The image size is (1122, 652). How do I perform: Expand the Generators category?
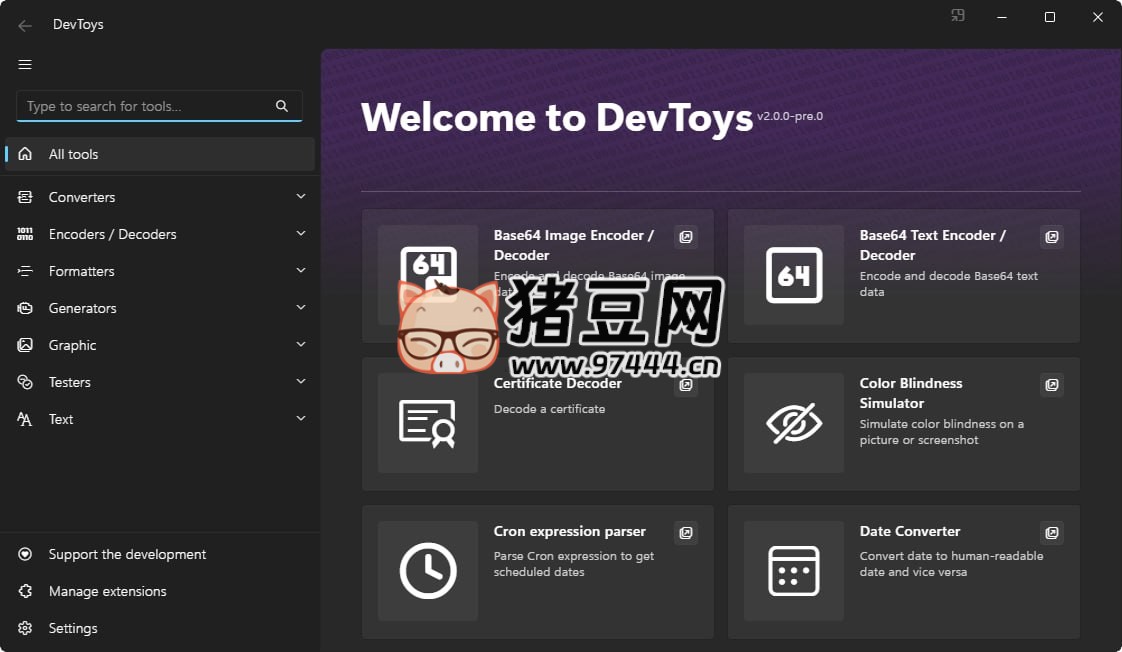pyautogui.click(x=160, y=308)
